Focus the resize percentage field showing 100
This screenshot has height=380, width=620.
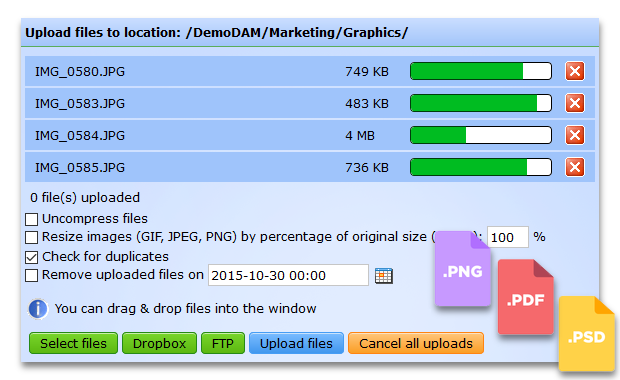[508, 237]
